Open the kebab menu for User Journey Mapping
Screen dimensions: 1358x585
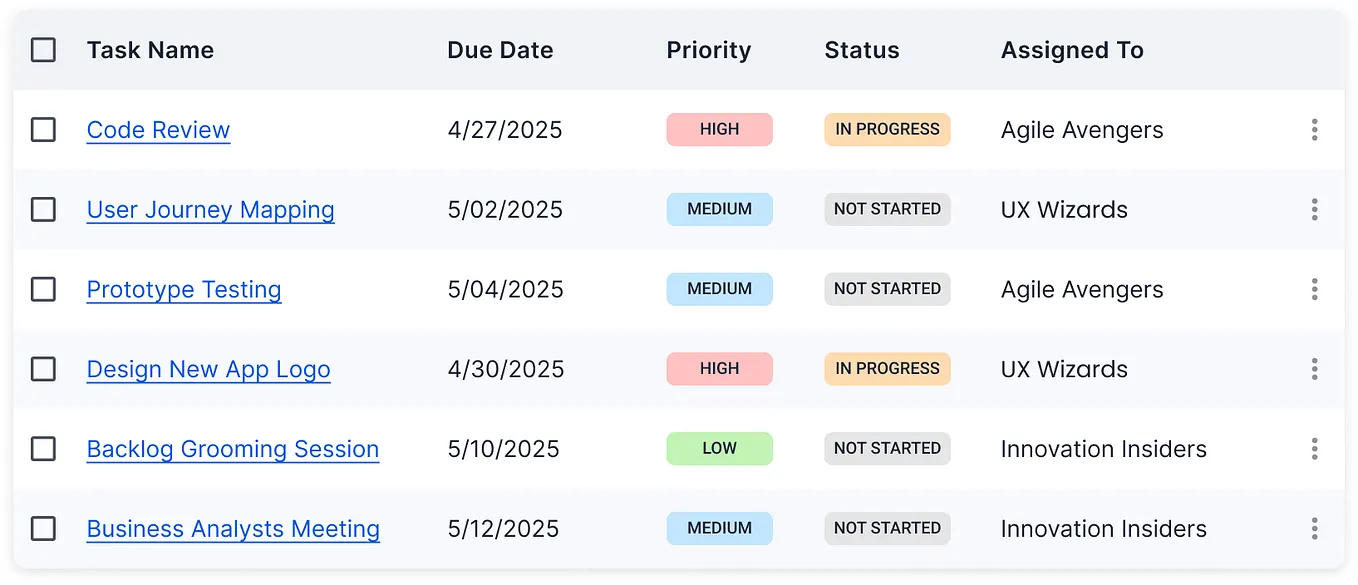click(x=1314, y=210)
